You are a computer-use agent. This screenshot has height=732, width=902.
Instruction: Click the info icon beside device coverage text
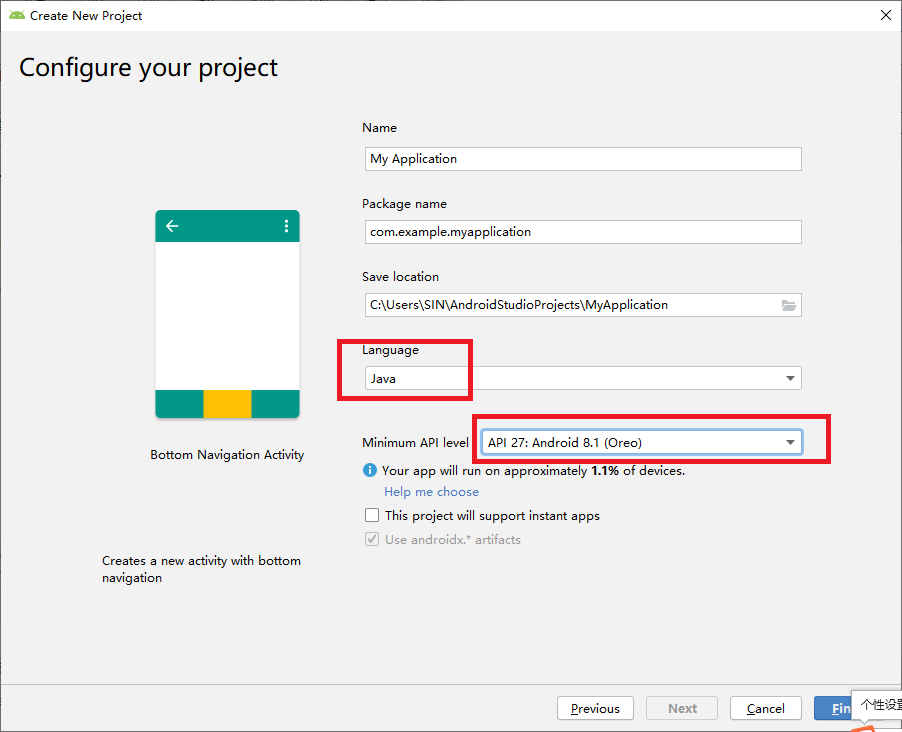[369, 471]
